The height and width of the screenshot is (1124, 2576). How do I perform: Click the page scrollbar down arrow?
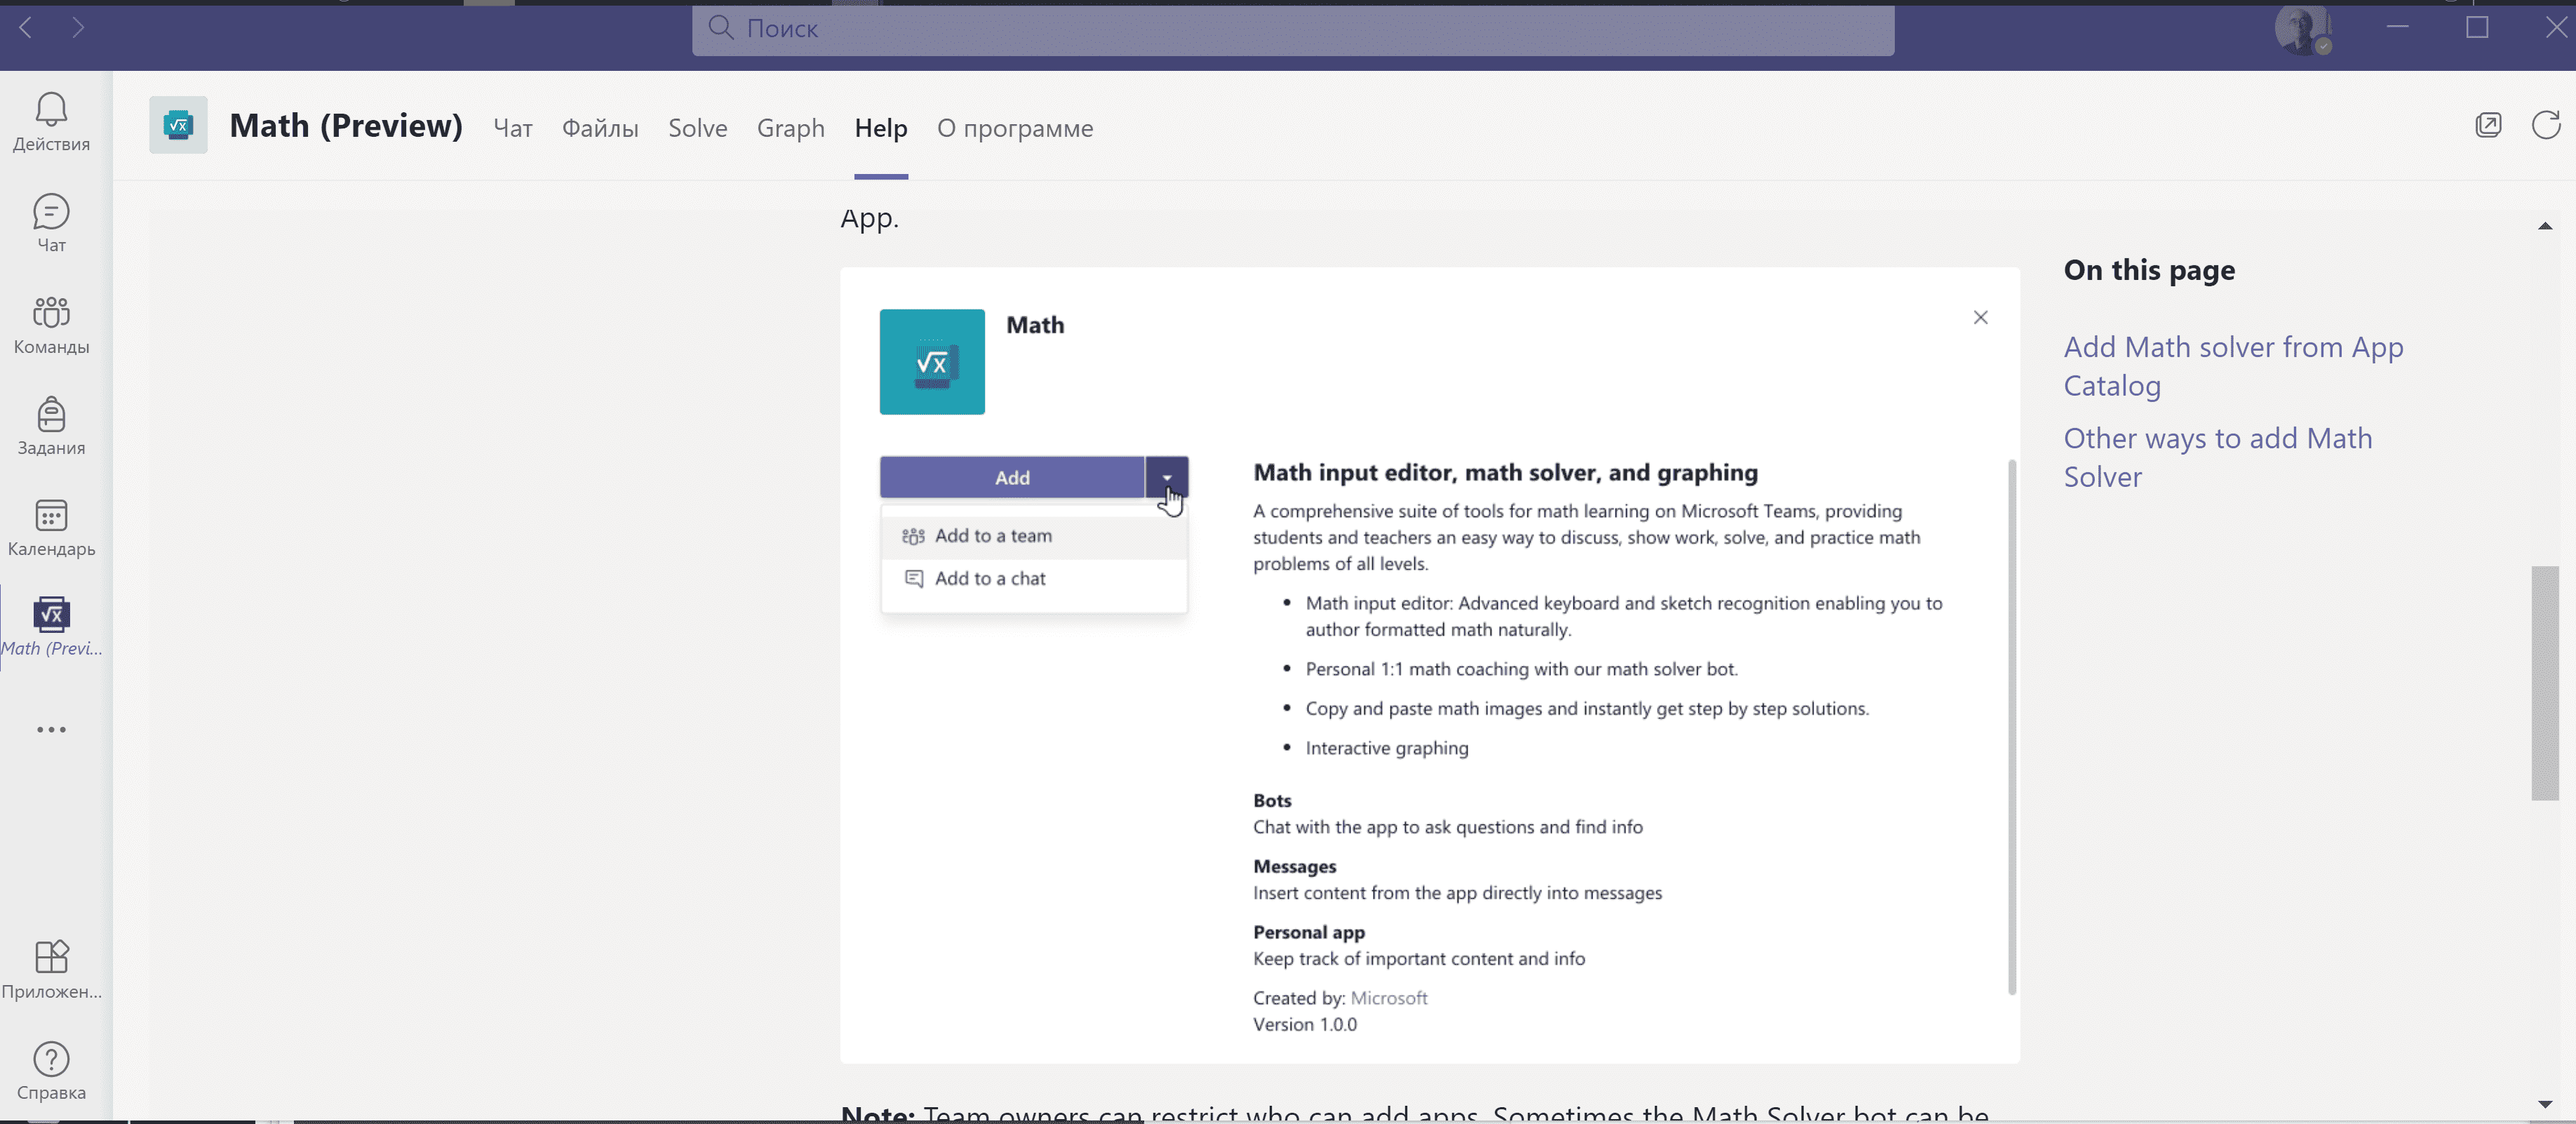pyautogui.click(x=2545, y=1104)
